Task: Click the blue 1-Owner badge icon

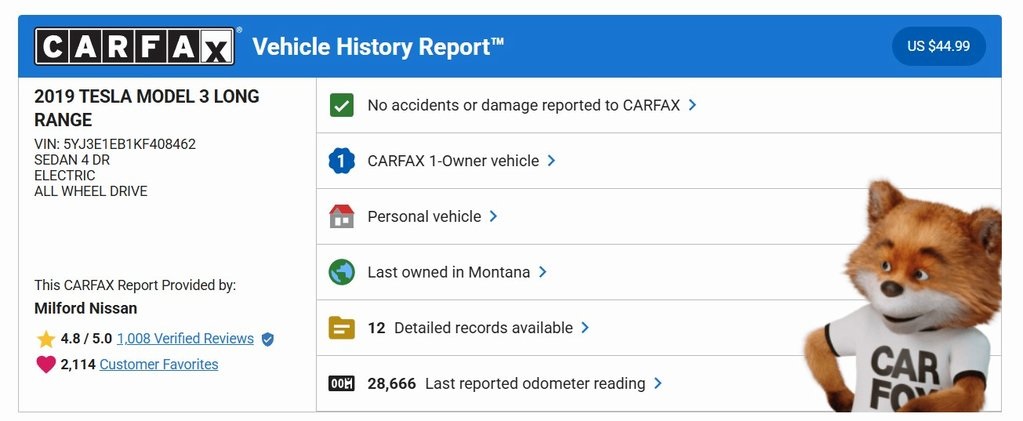Action: (342, 161)
